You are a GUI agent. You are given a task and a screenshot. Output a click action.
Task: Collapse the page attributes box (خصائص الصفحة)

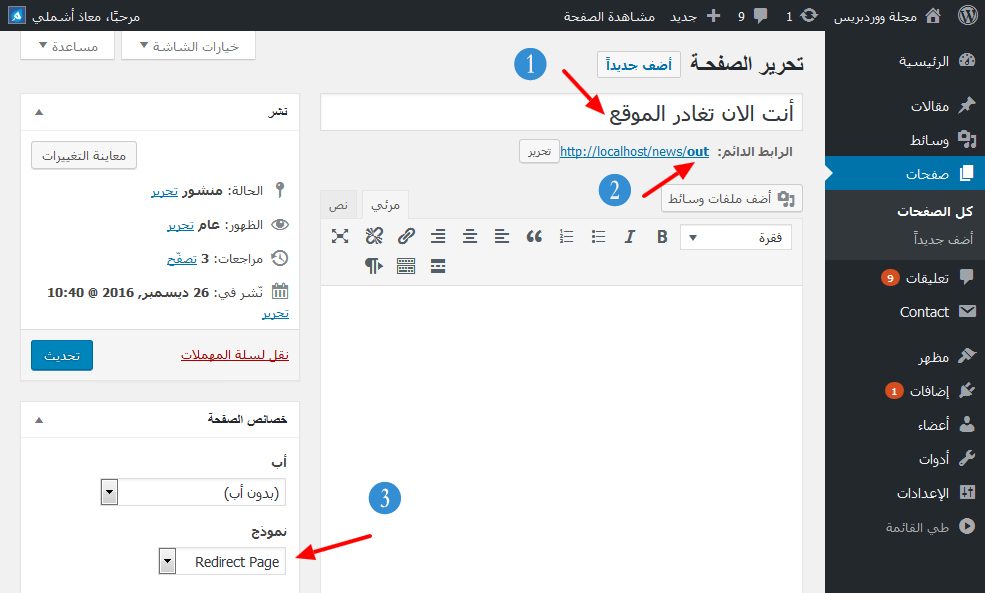point(39,420)
